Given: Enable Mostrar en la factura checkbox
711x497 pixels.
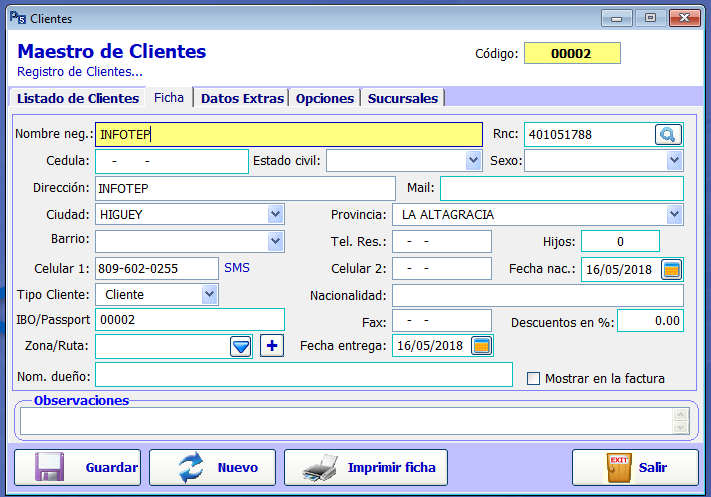Looking at the screenshot, I should [x=534, y=379].
